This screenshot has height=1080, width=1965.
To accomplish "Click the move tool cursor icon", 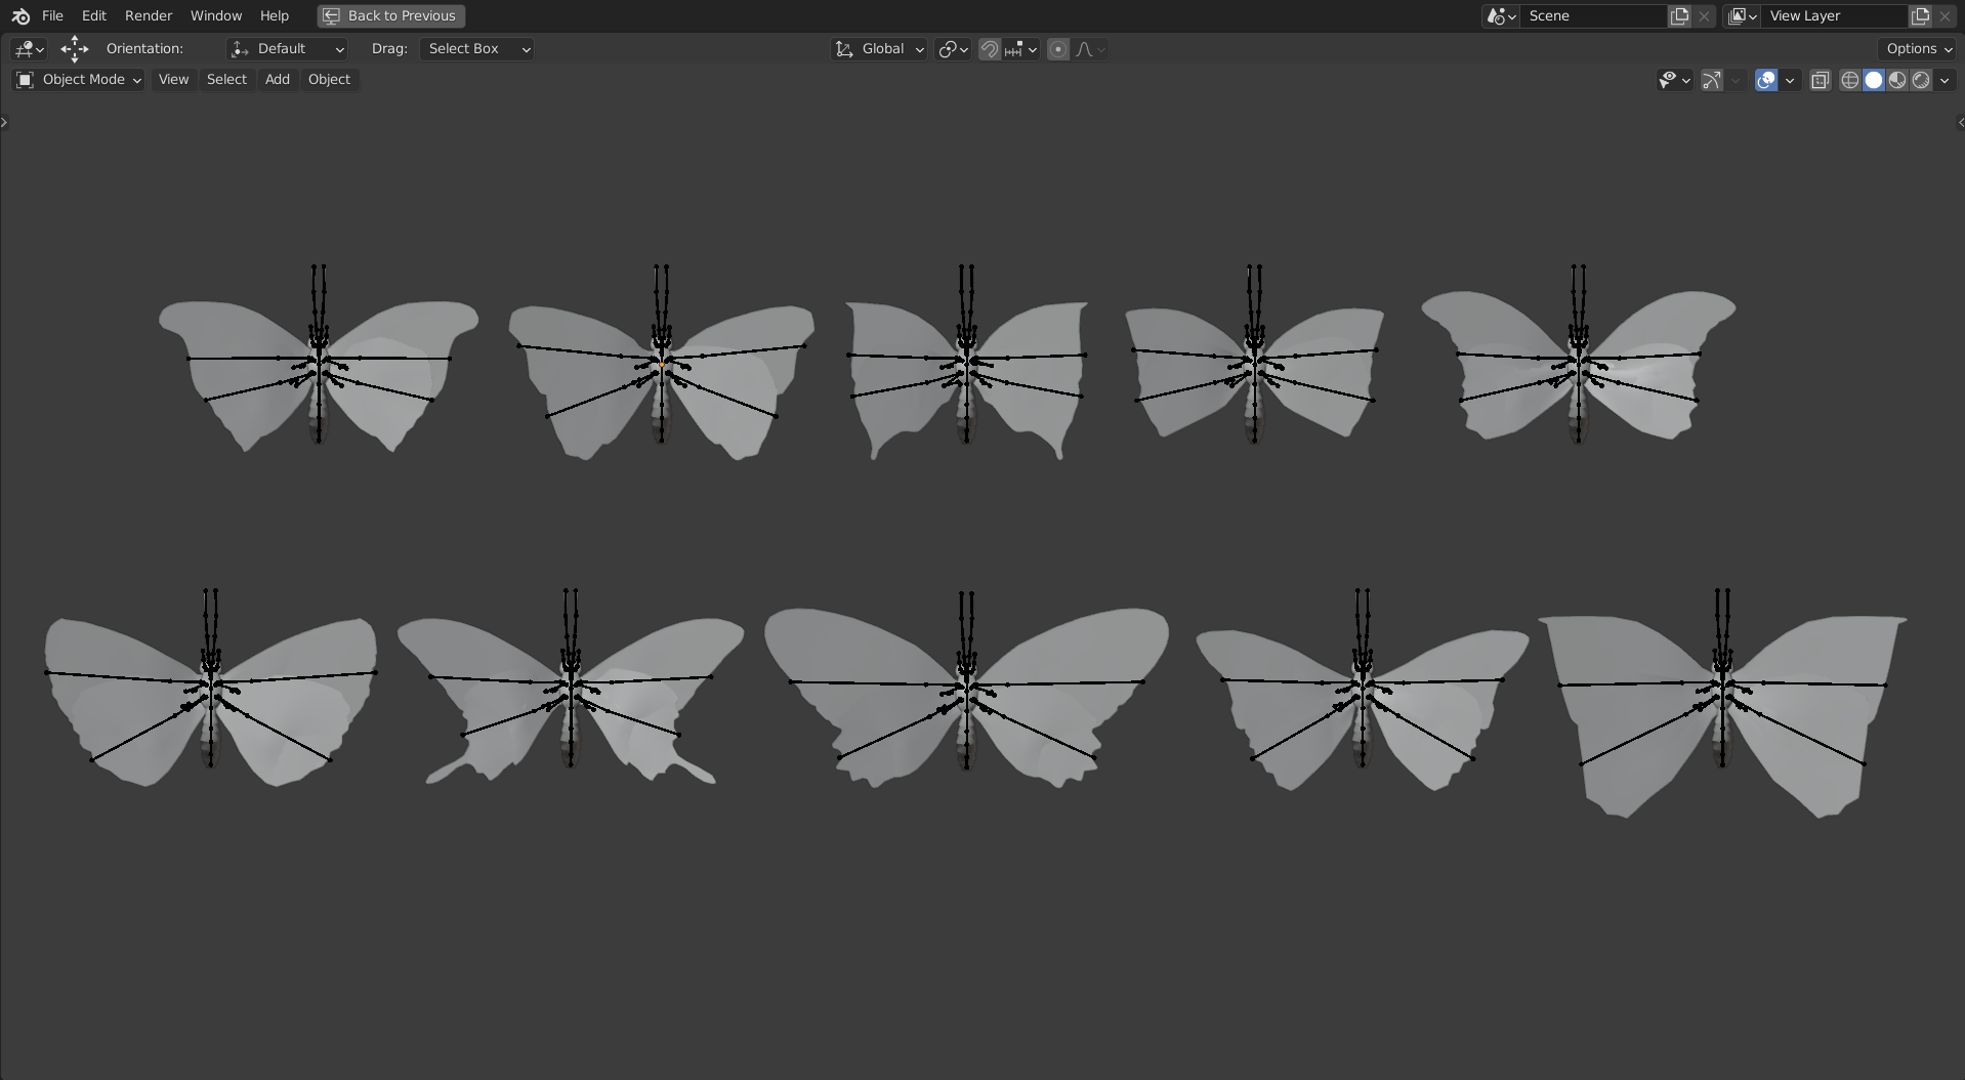I will 74,49.
